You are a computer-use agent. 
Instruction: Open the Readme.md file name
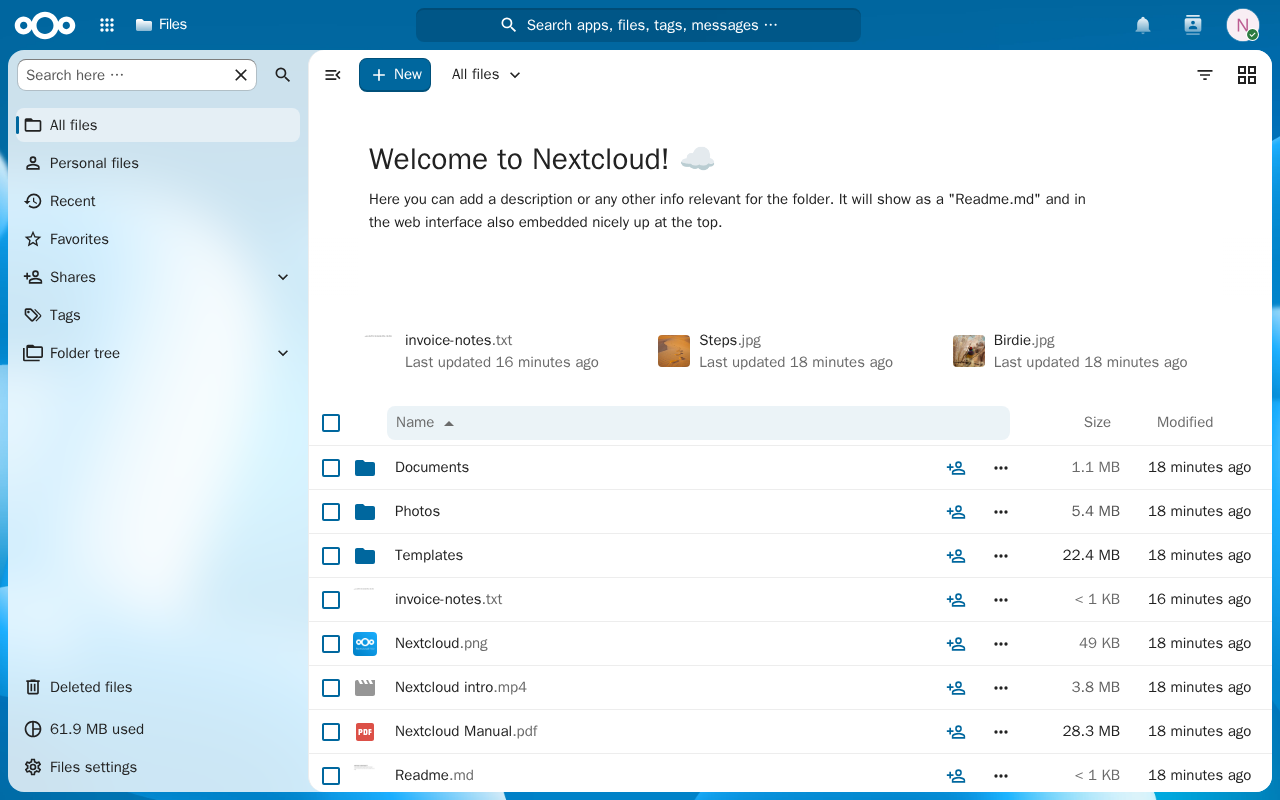434,776
